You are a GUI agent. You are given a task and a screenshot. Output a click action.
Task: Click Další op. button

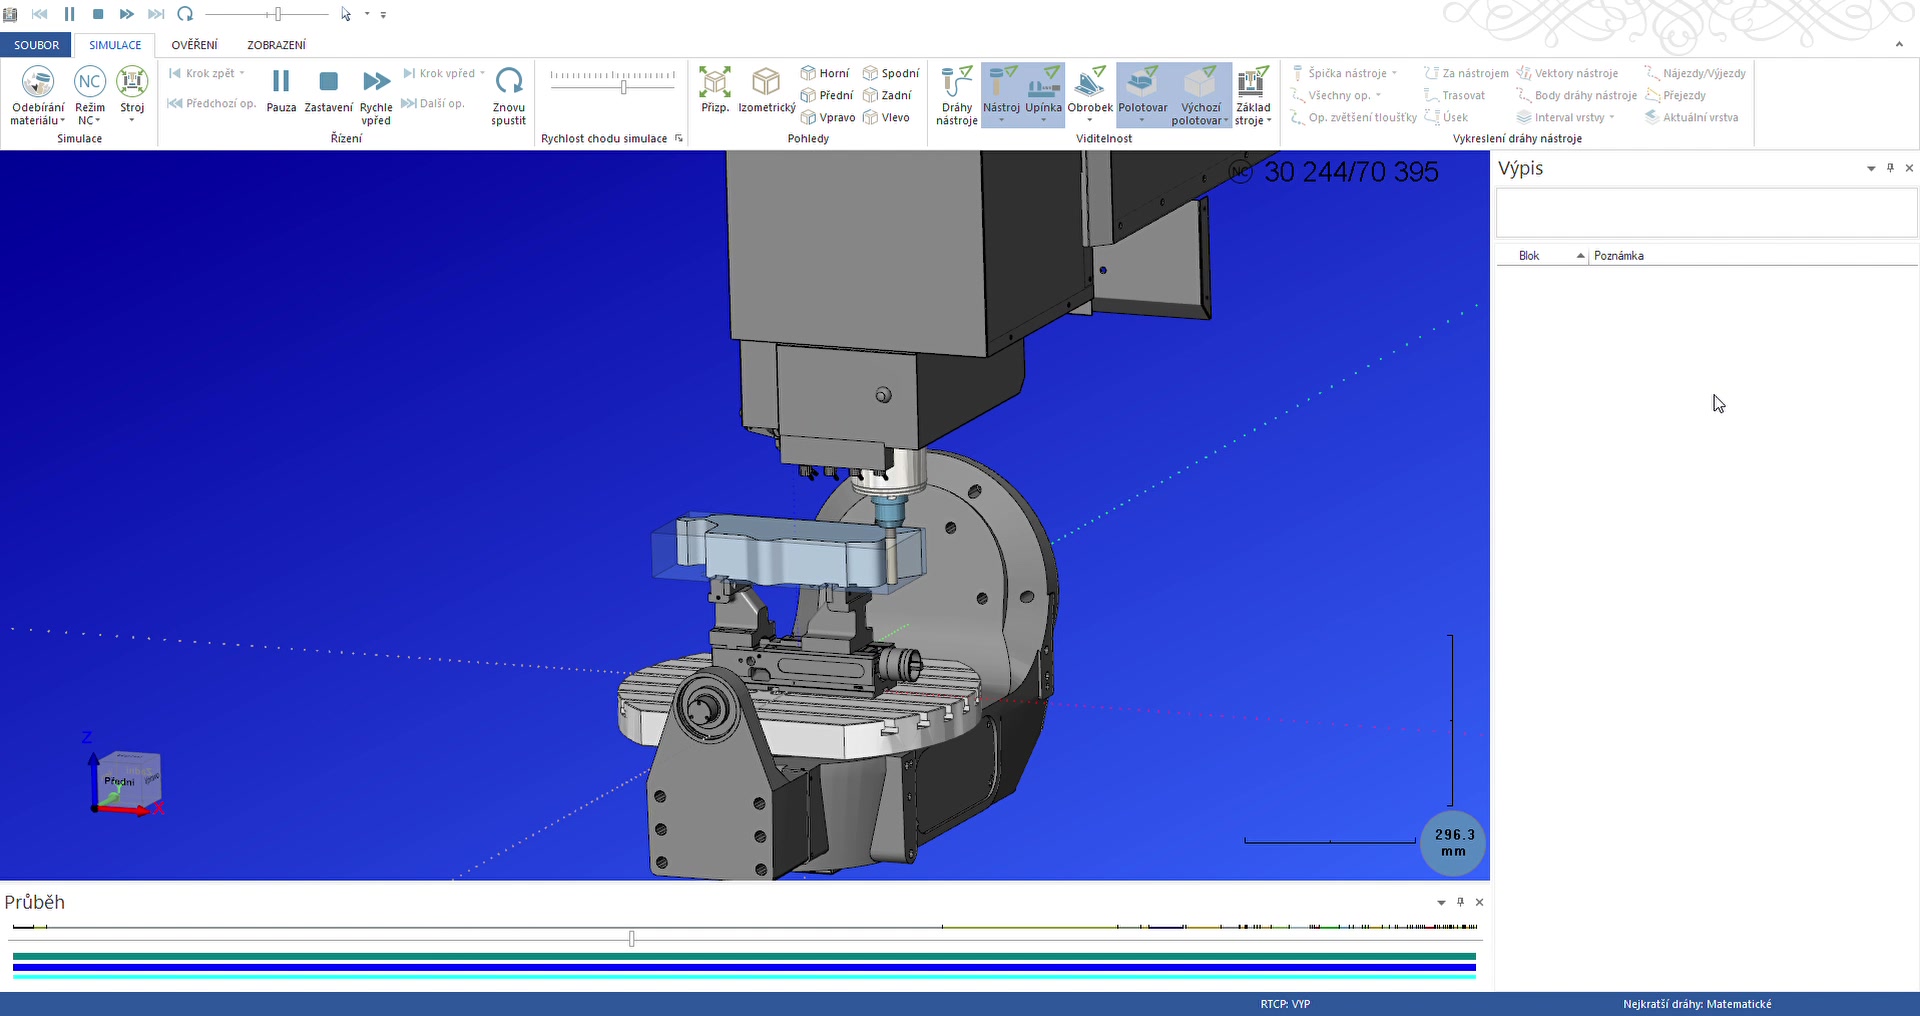pyautogui.click(x=433, y=103)
